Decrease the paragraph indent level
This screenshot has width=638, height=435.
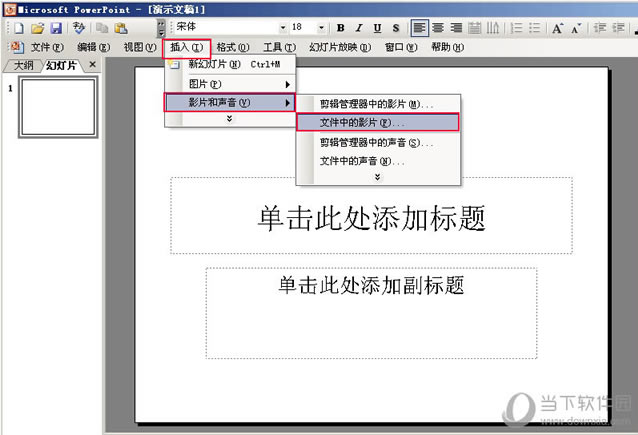click(600, 28)
